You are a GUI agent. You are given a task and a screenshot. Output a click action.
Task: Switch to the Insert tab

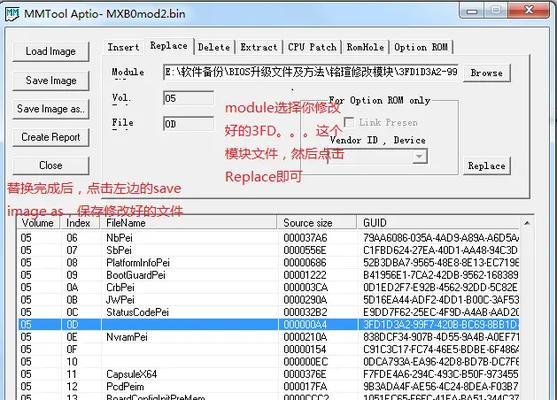tap(123, 47)
